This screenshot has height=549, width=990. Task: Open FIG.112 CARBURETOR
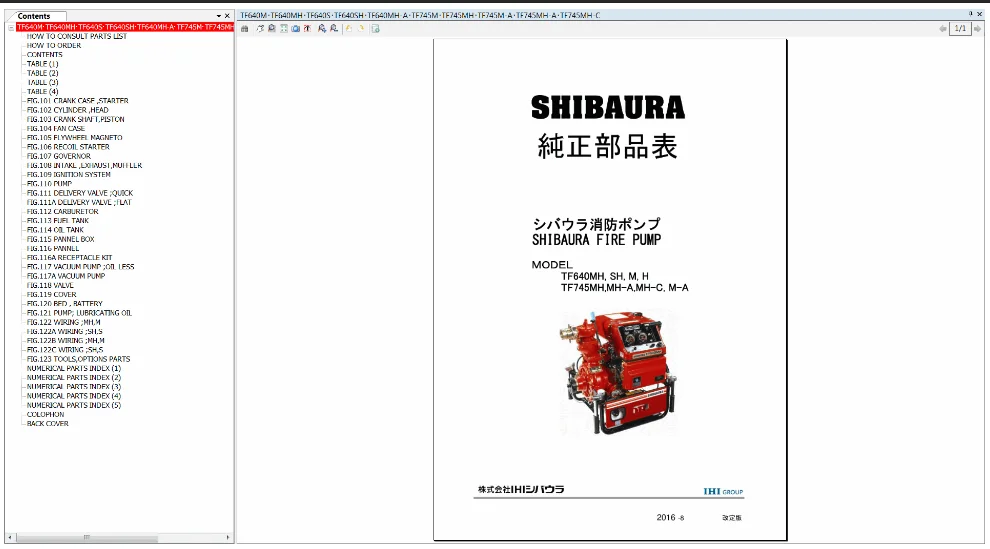coord(63,211)
